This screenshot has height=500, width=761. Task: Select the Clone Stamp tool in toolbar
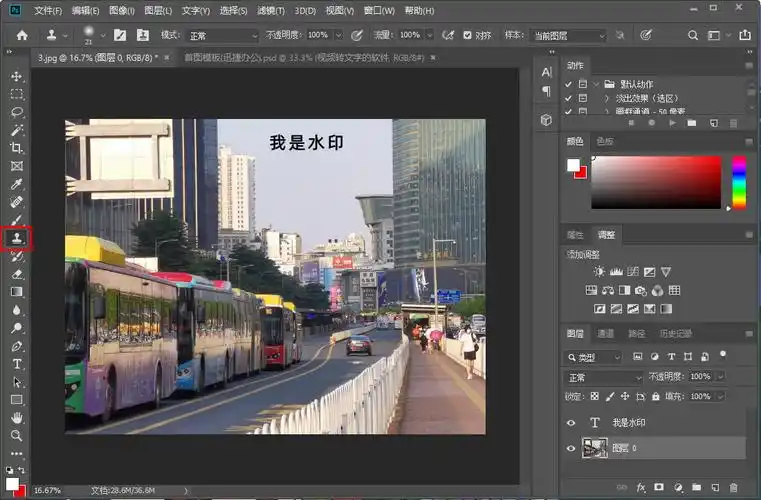[16, 238]
